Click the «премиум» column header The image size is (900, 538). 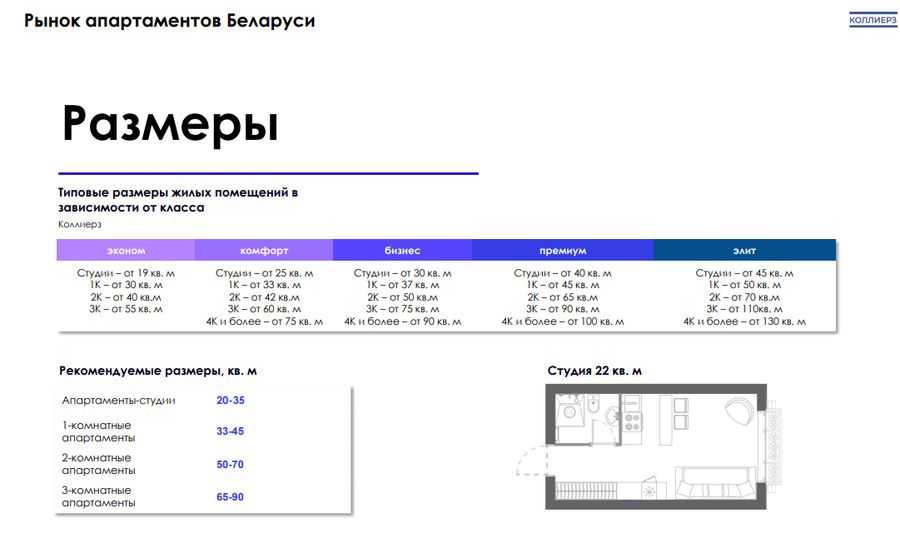(563, 251)
